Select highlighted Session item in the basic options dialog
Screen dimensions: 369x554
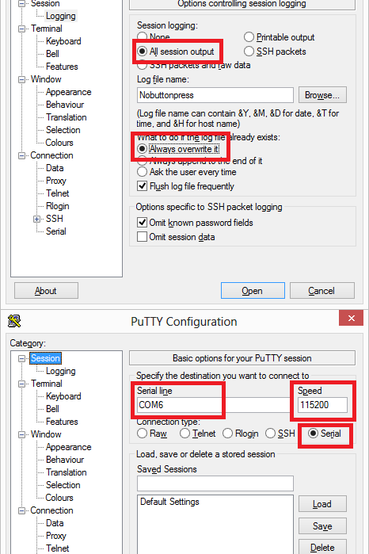tap(45, 358)
